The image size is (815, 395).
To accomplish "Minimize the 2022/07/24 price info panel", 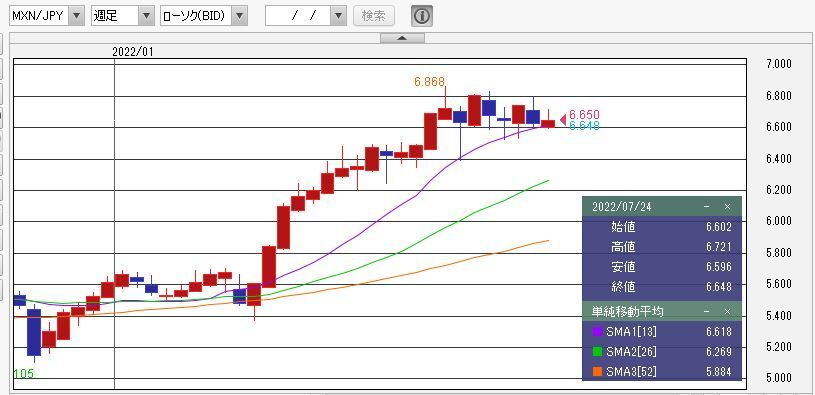I will [706, 207].
